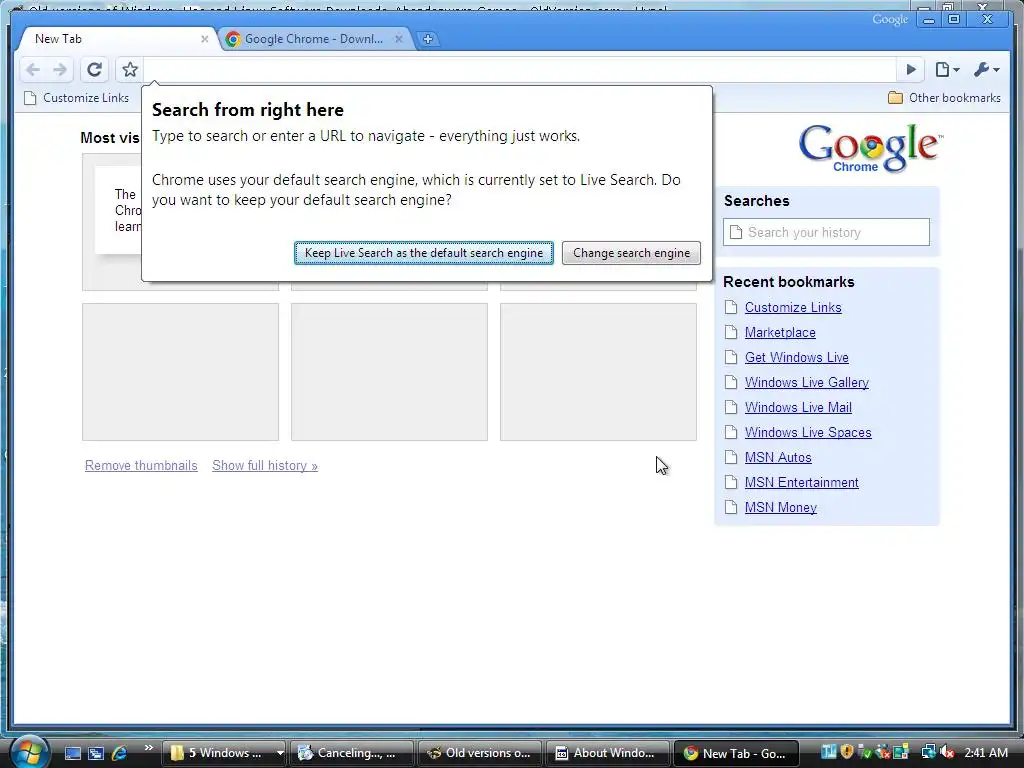Open Customize Links bookmark in bookmarks bar
Viewport: 1024px width, 768px height.
[x=76, y=98]
